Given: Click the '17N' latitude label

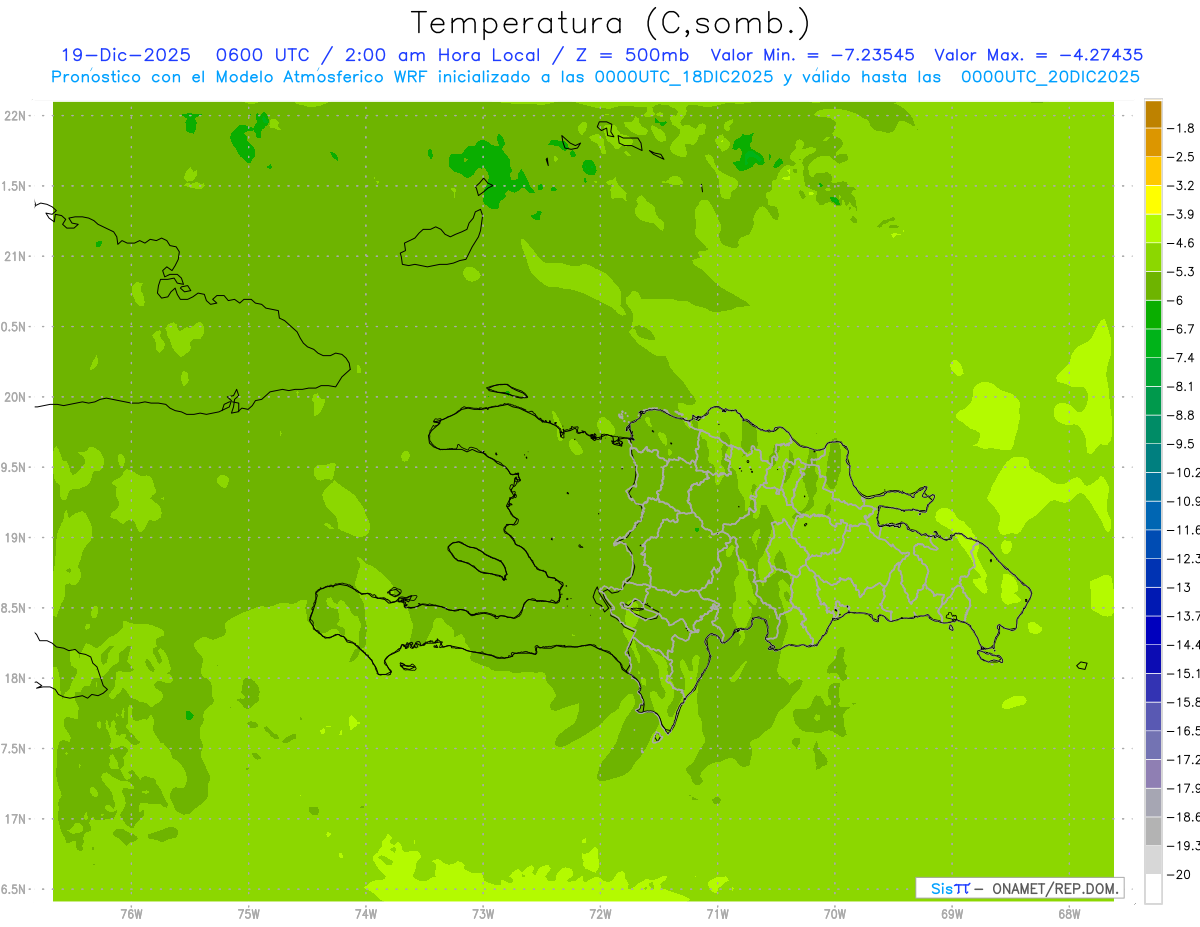Looking at the screenshot, I should click(15, 819).
